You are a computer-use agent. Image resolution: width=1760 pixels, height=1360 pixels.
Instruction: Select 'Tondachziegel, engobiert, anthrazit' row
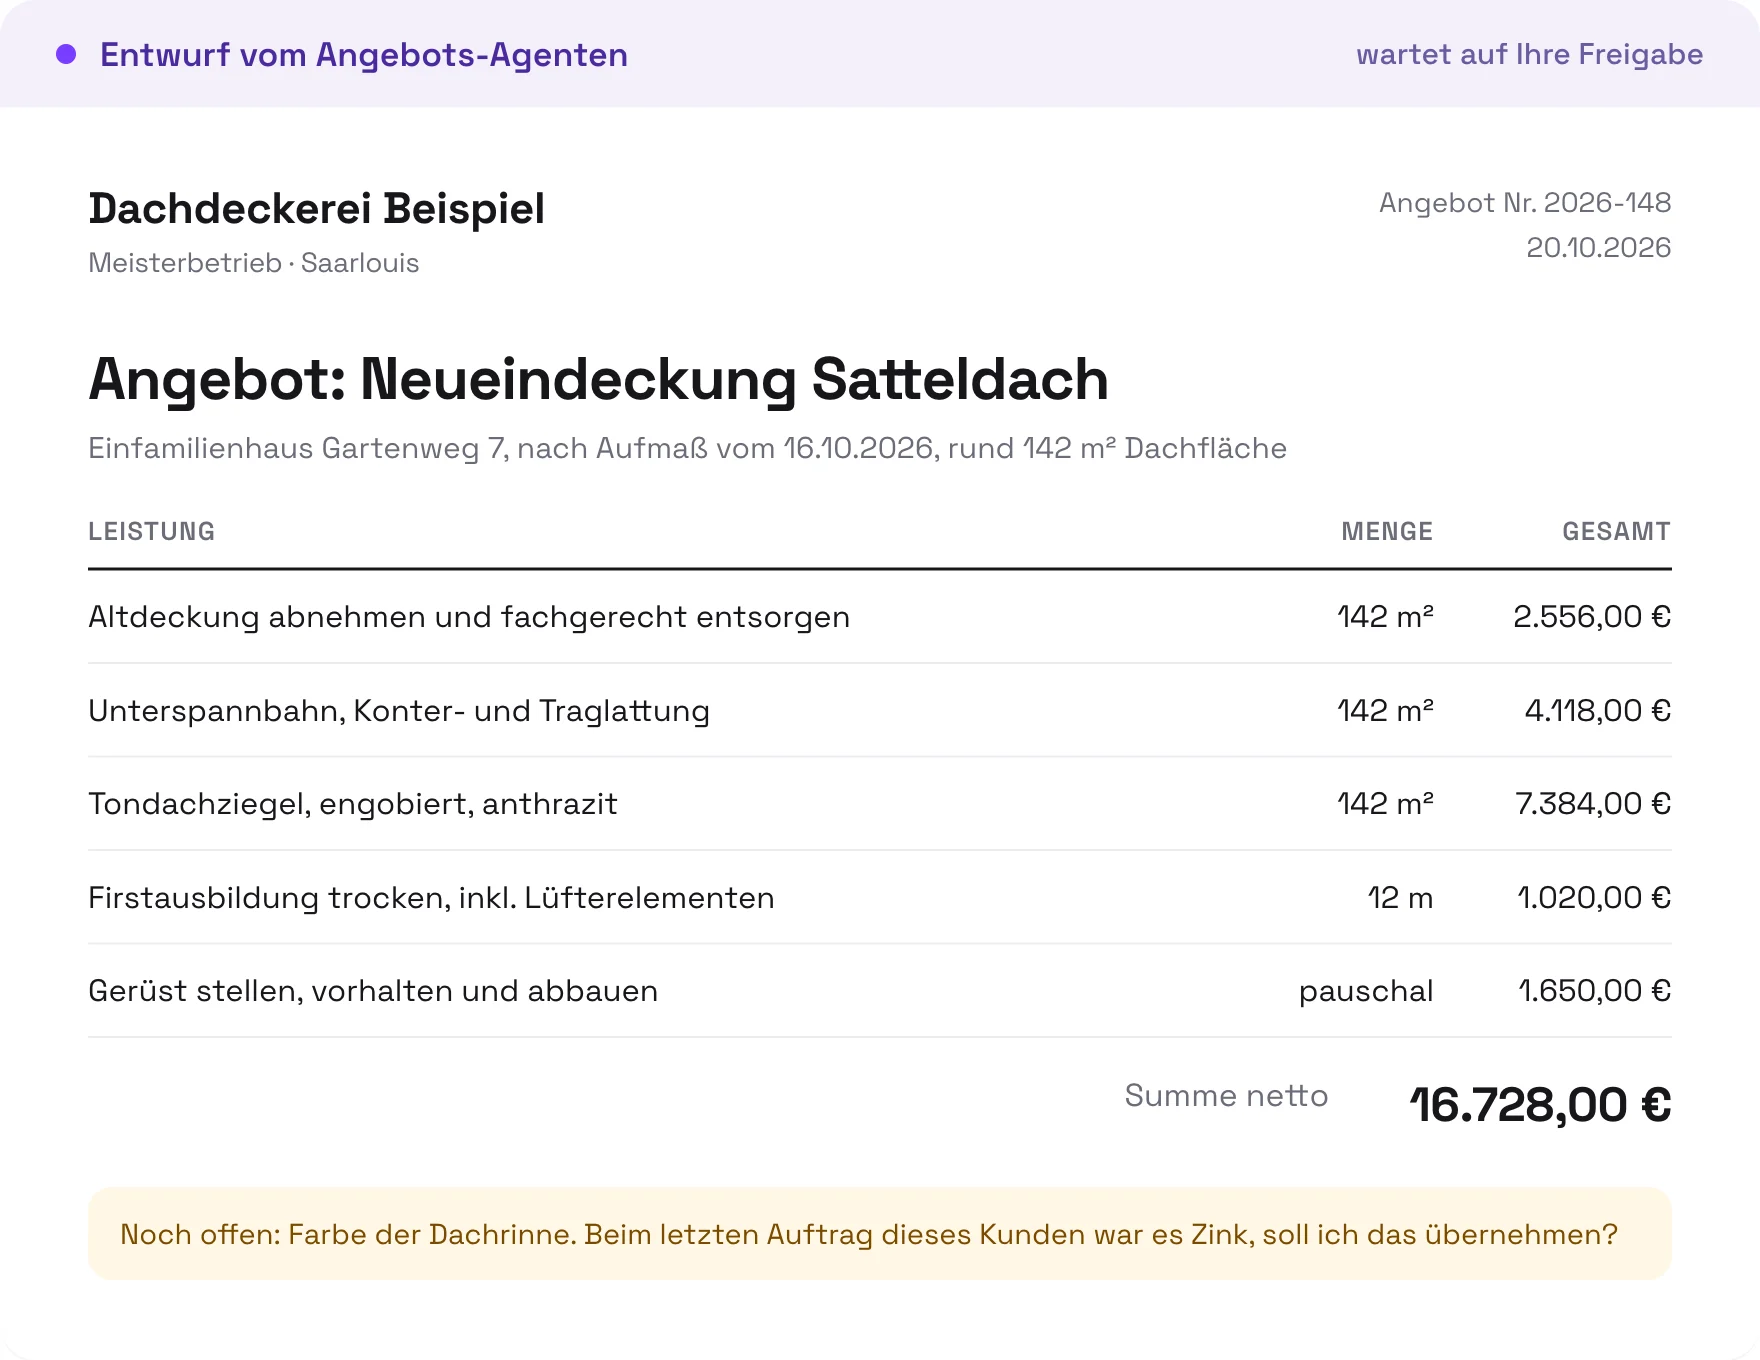tap(880, 804)
